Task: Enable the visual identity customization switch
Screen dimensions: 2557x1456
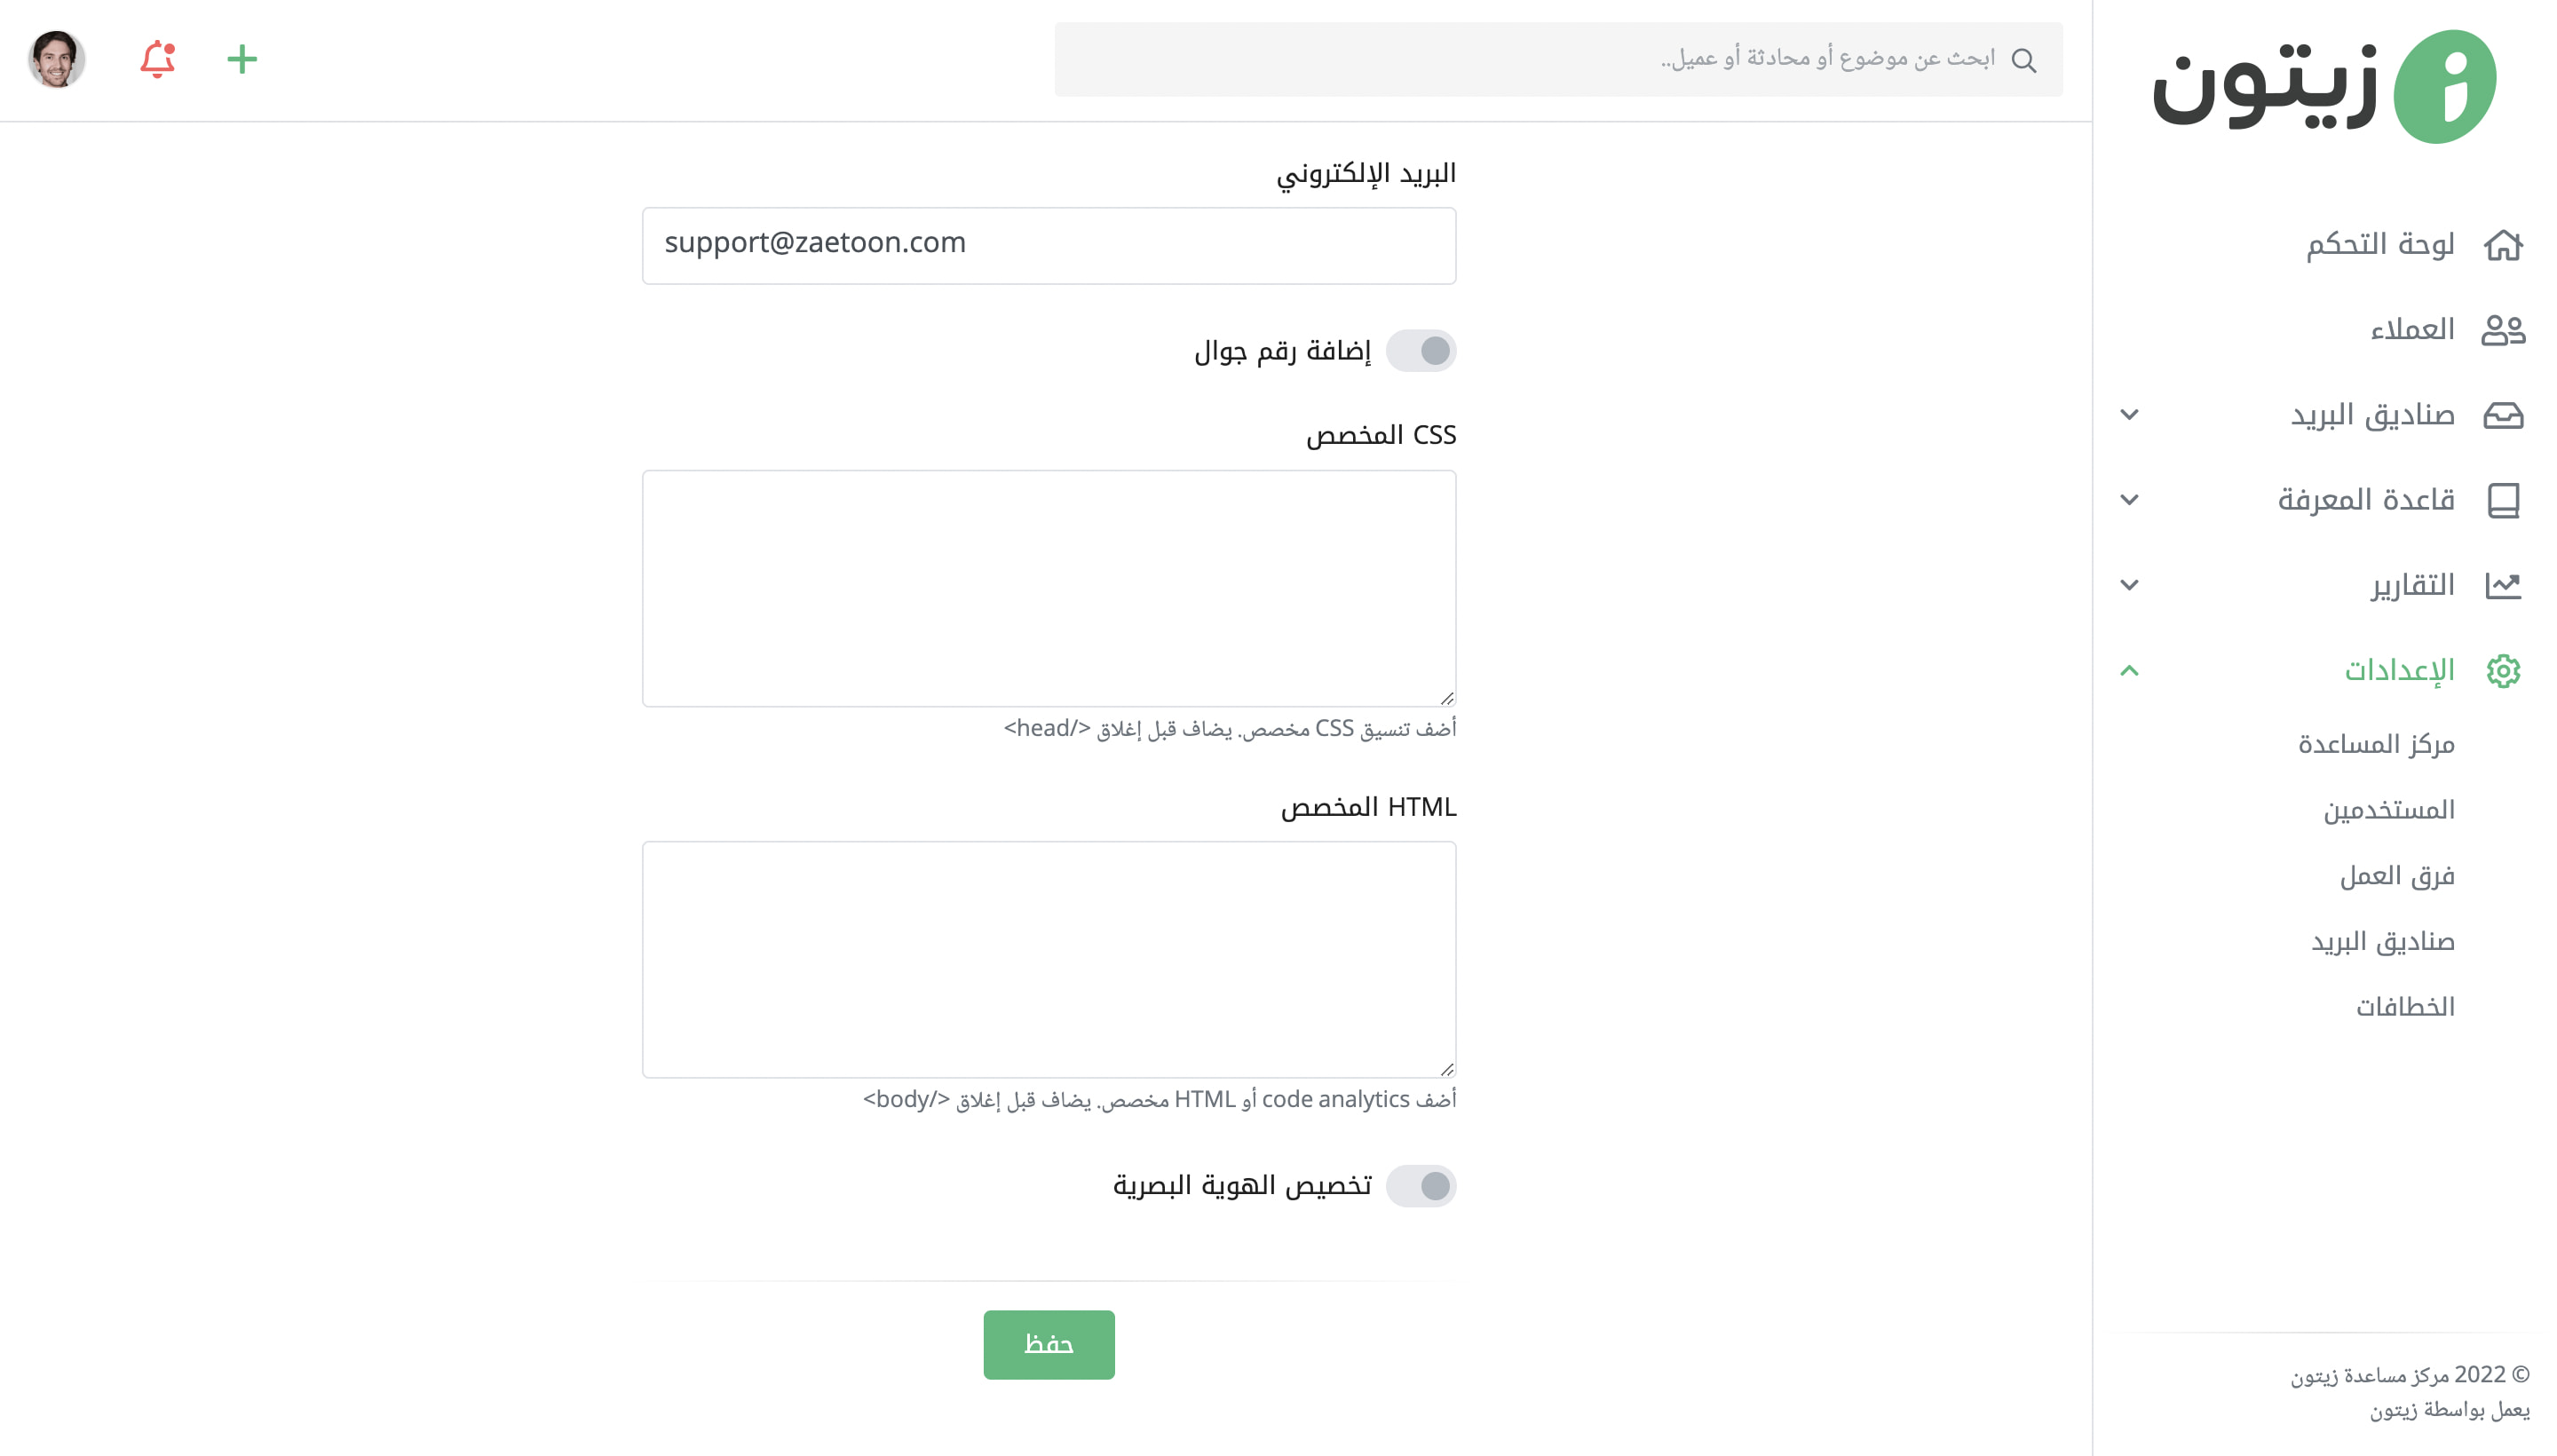Action: (1420, 1186)
